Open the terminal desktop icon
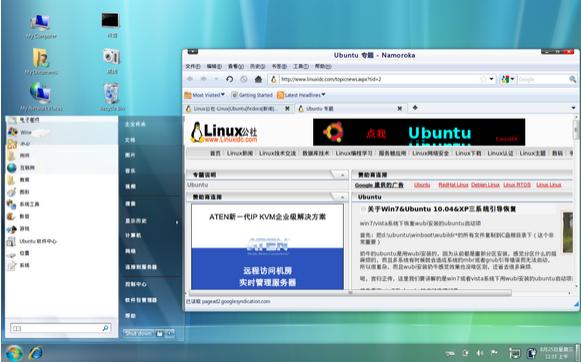Image resolution: width=581 pixels, height=362 pixels. (x=111, y=24)
